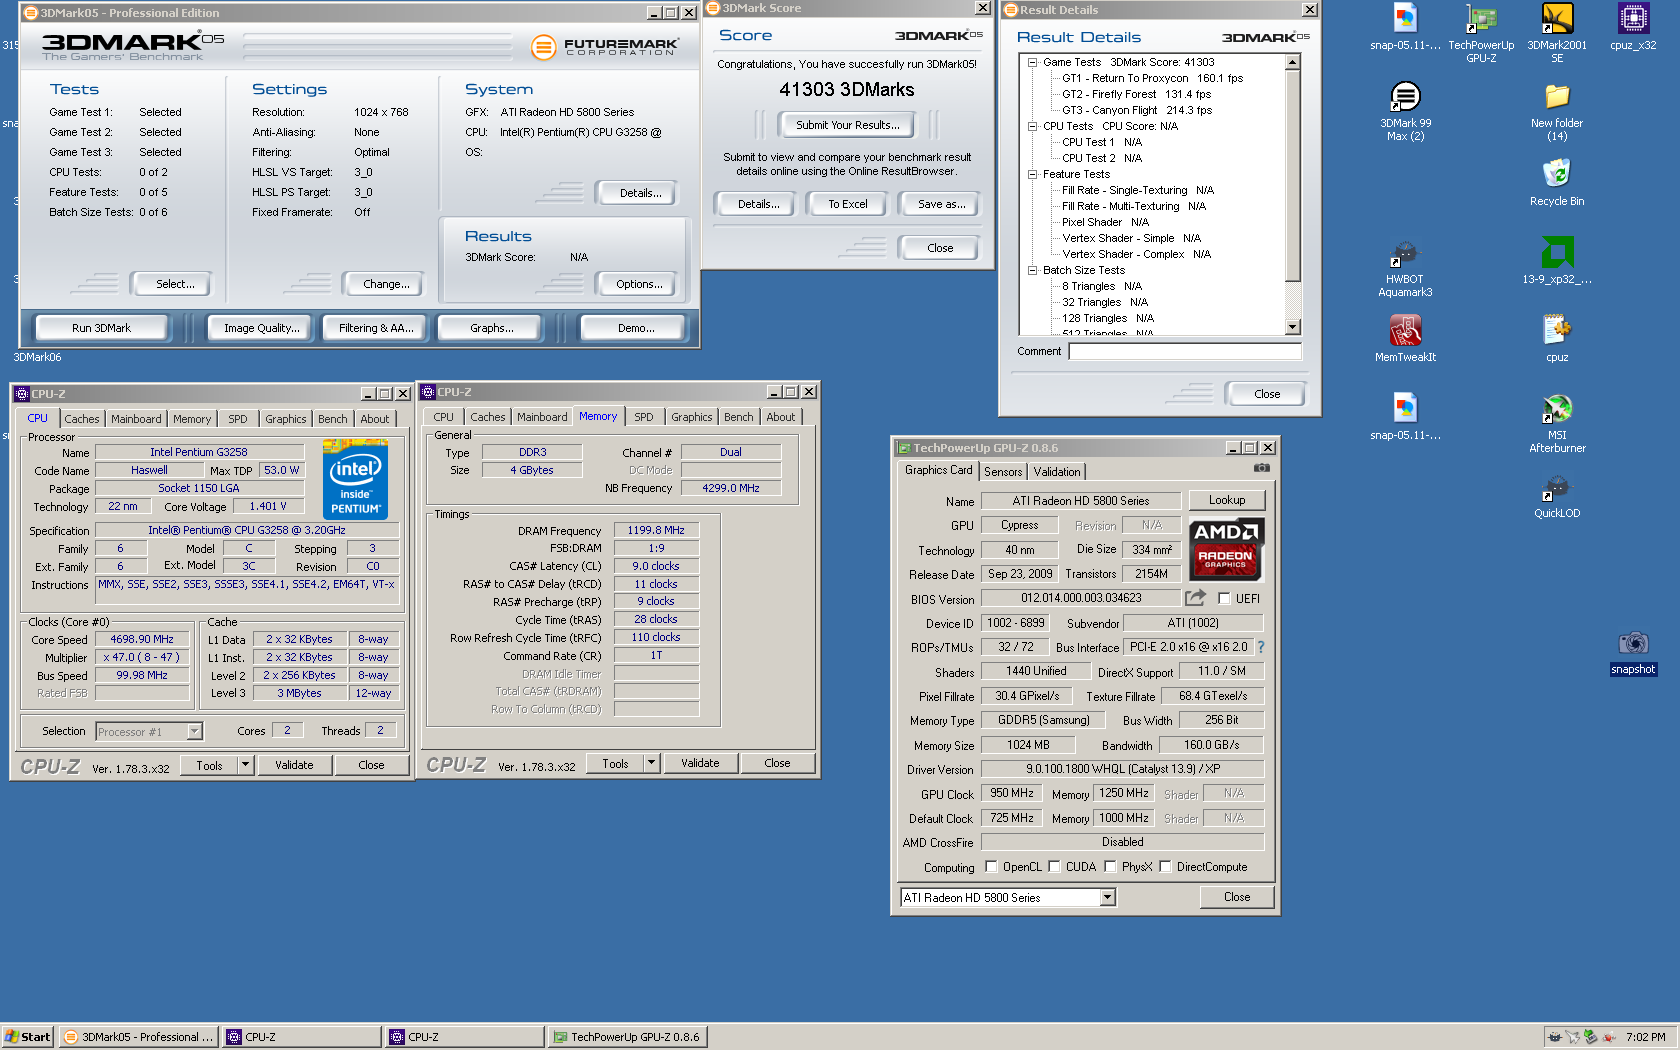The image size is (1680, 1050).
Task: Switch to Validation tab in GPU-Z
Action: [x=1057, y=472]
